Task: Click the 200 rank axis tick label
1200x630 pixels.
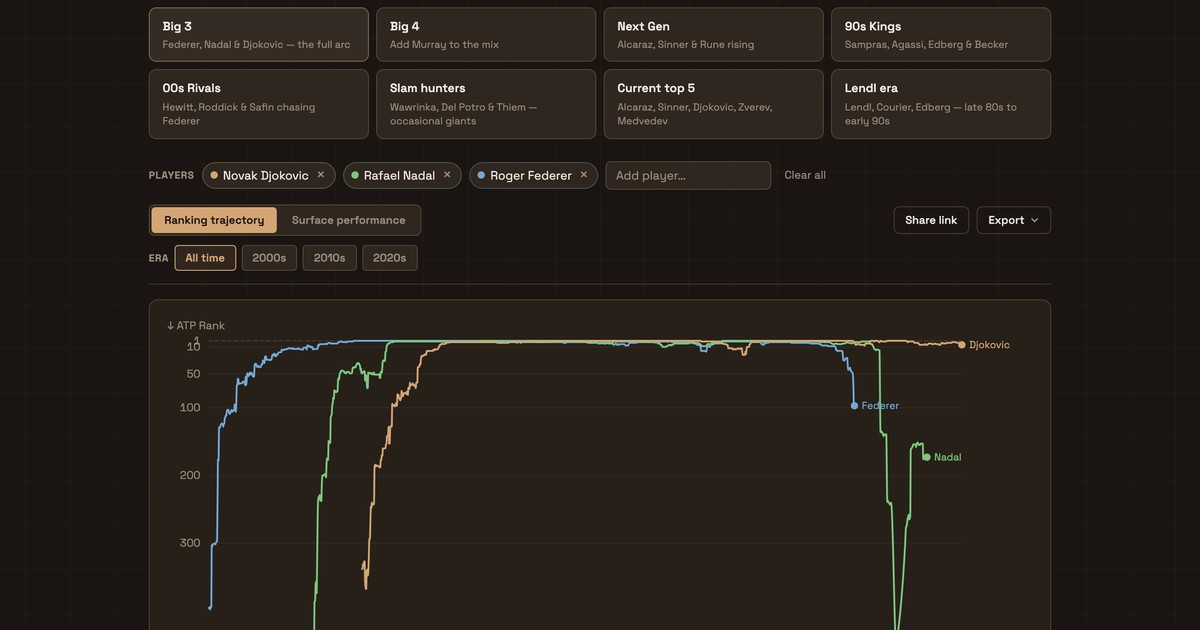Action: coord(190,475)
